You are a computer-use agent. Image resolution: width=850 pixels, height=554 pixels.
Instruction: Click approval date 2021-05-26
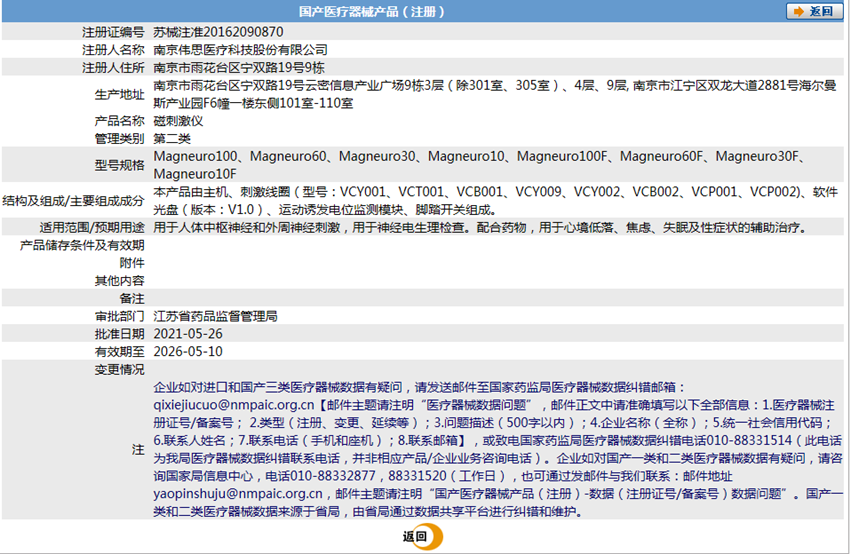point(188,334)
